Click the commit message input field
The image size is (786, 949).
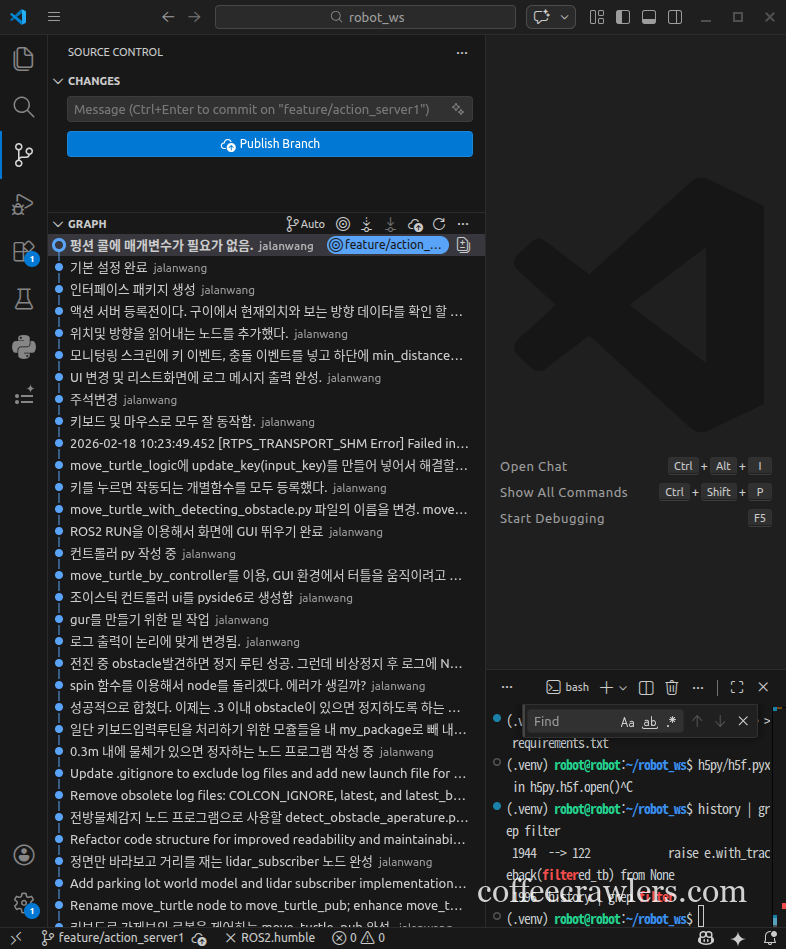click(x=258, y=109)
